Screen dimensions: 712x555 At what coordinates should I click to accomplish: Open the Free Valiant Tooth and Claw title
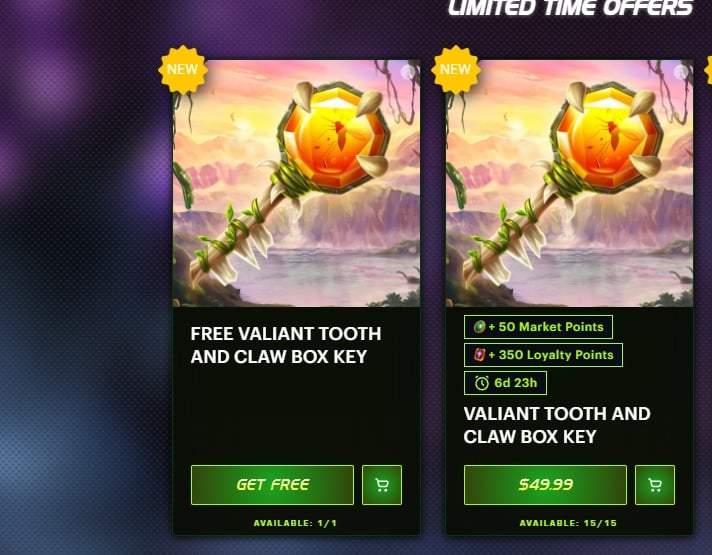(x=286, y=345)
